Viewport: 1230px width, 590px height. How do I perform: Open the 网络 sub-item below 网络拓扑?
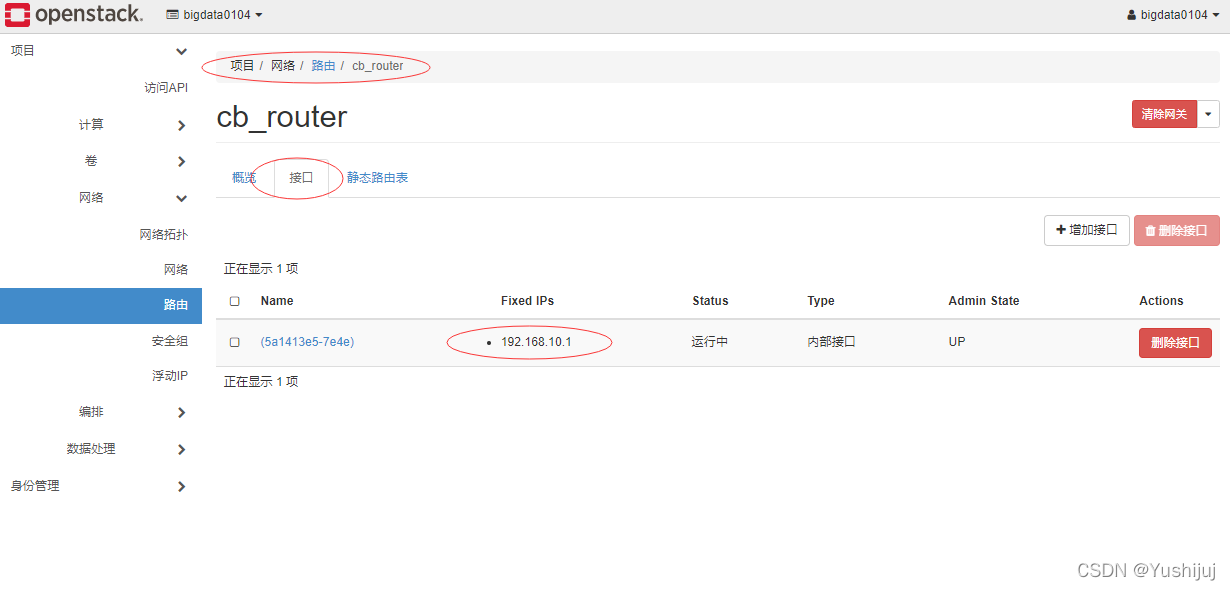pyautogui.click(x=176, y=270)
